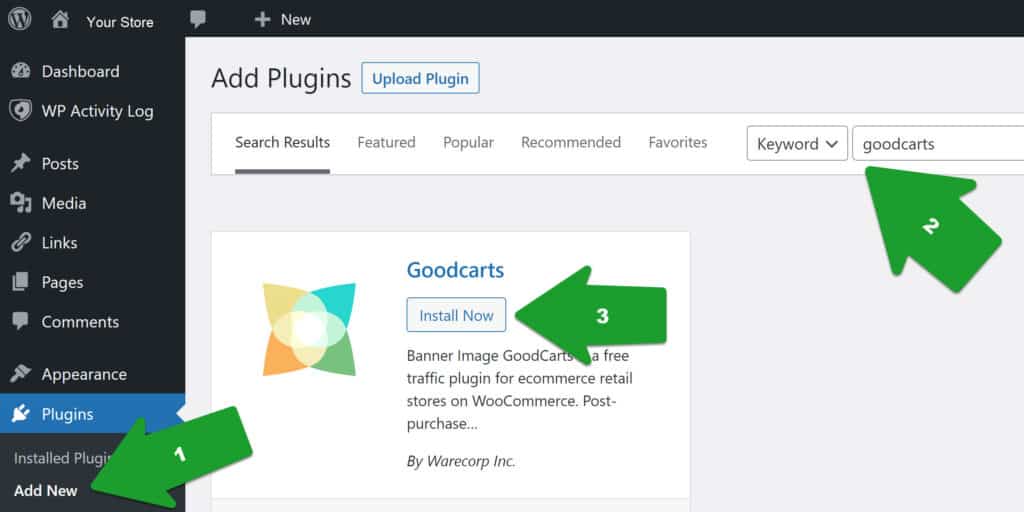Switch to the Featured tab

click(387, 142)
